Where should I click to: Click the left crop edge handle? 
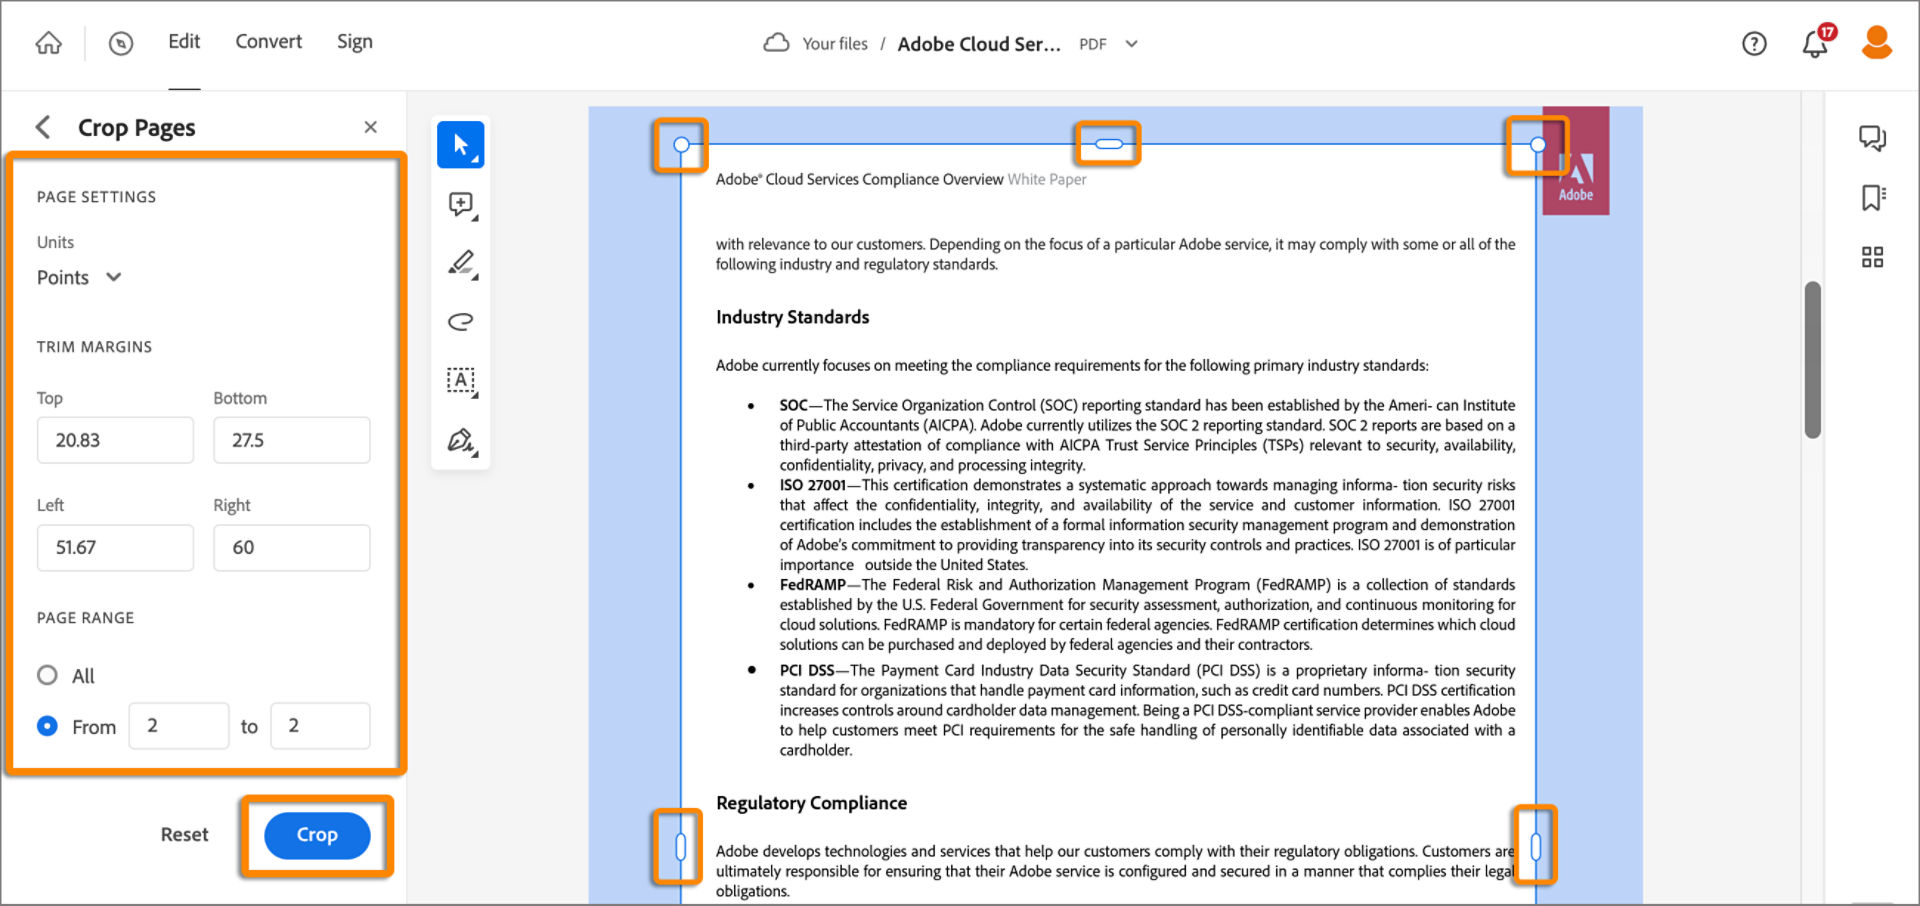pos(680,847)
